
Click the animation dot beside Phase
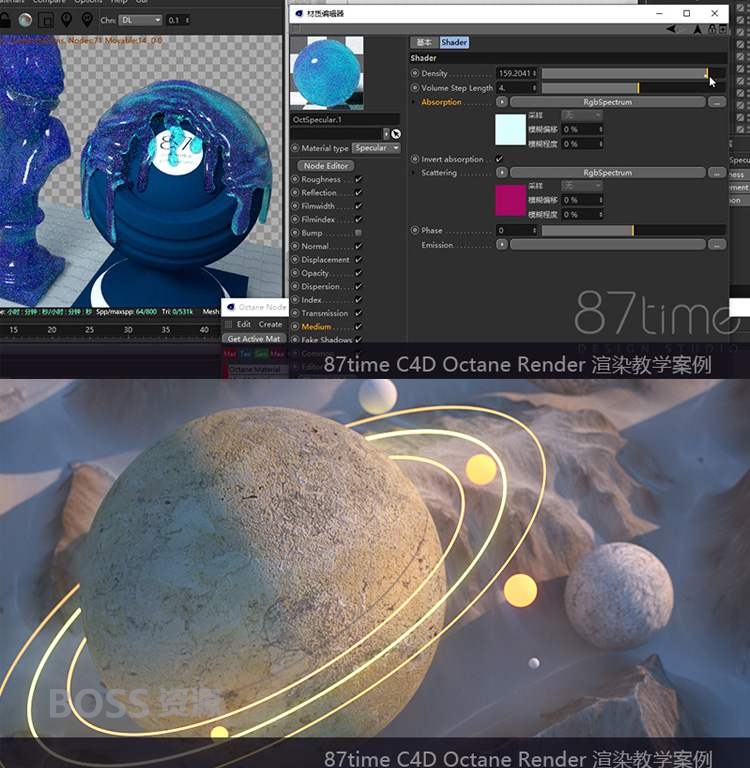click(x=415, y=230)
